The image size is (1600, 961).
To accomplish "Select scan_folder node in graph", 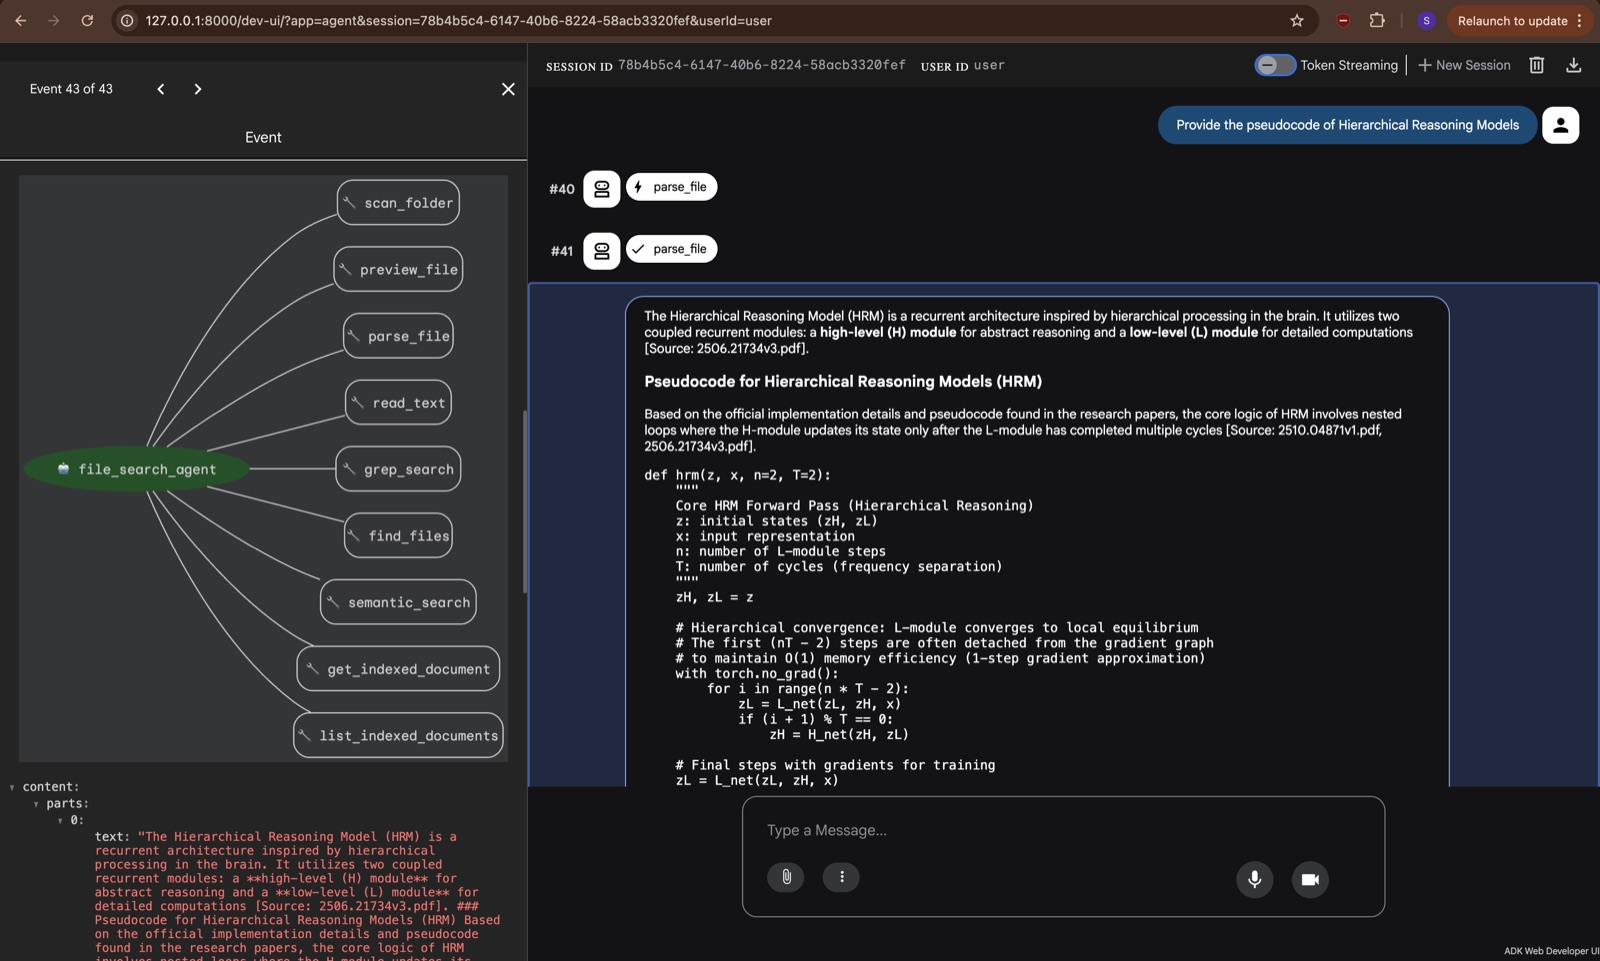I will 398,203.
